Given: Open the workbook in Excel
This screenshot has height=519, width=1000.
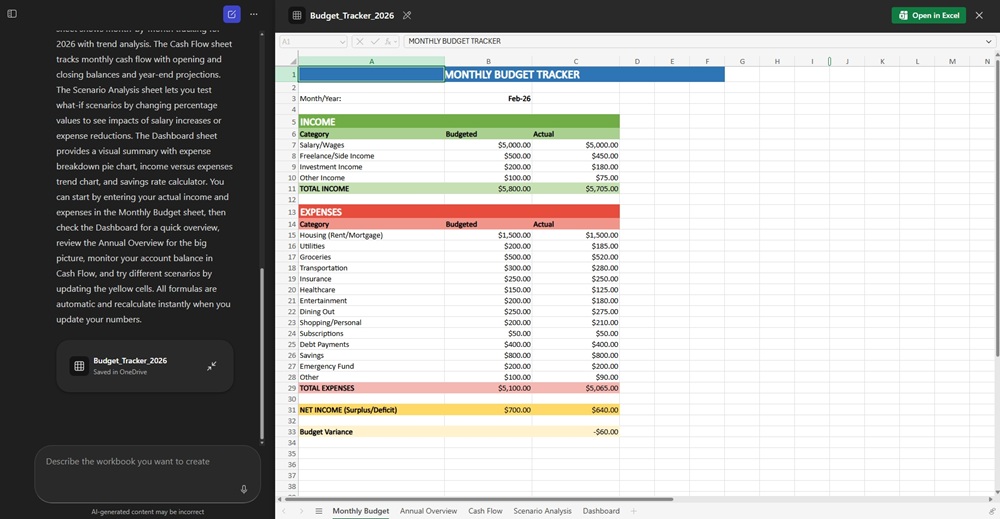Looking at the screenshot, I should tap(929, 15).
